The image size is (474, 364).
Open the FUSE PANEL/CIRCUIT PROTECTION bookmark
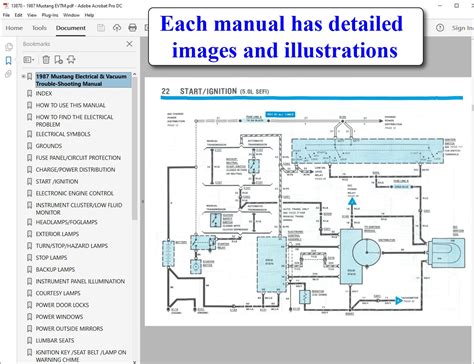[x=78, y=158]
